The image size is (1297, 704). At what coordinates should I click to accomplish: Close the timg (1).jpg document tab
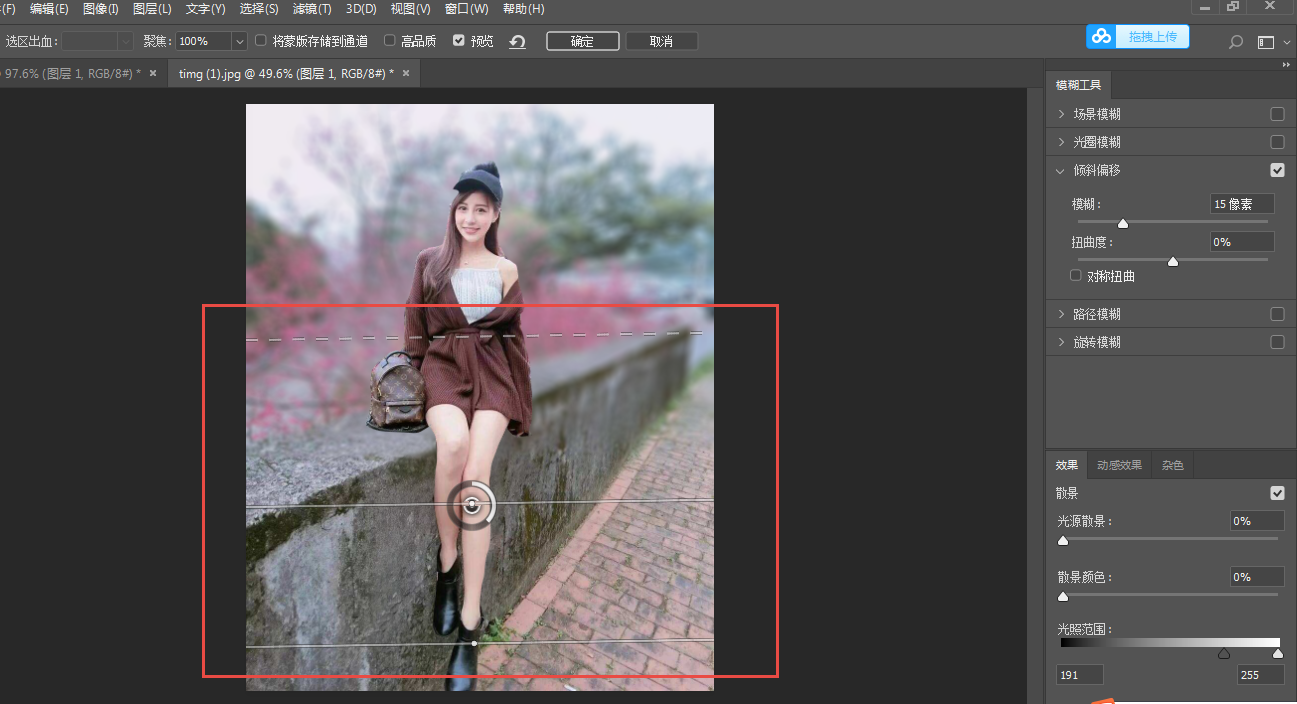(x=405, y=73)
